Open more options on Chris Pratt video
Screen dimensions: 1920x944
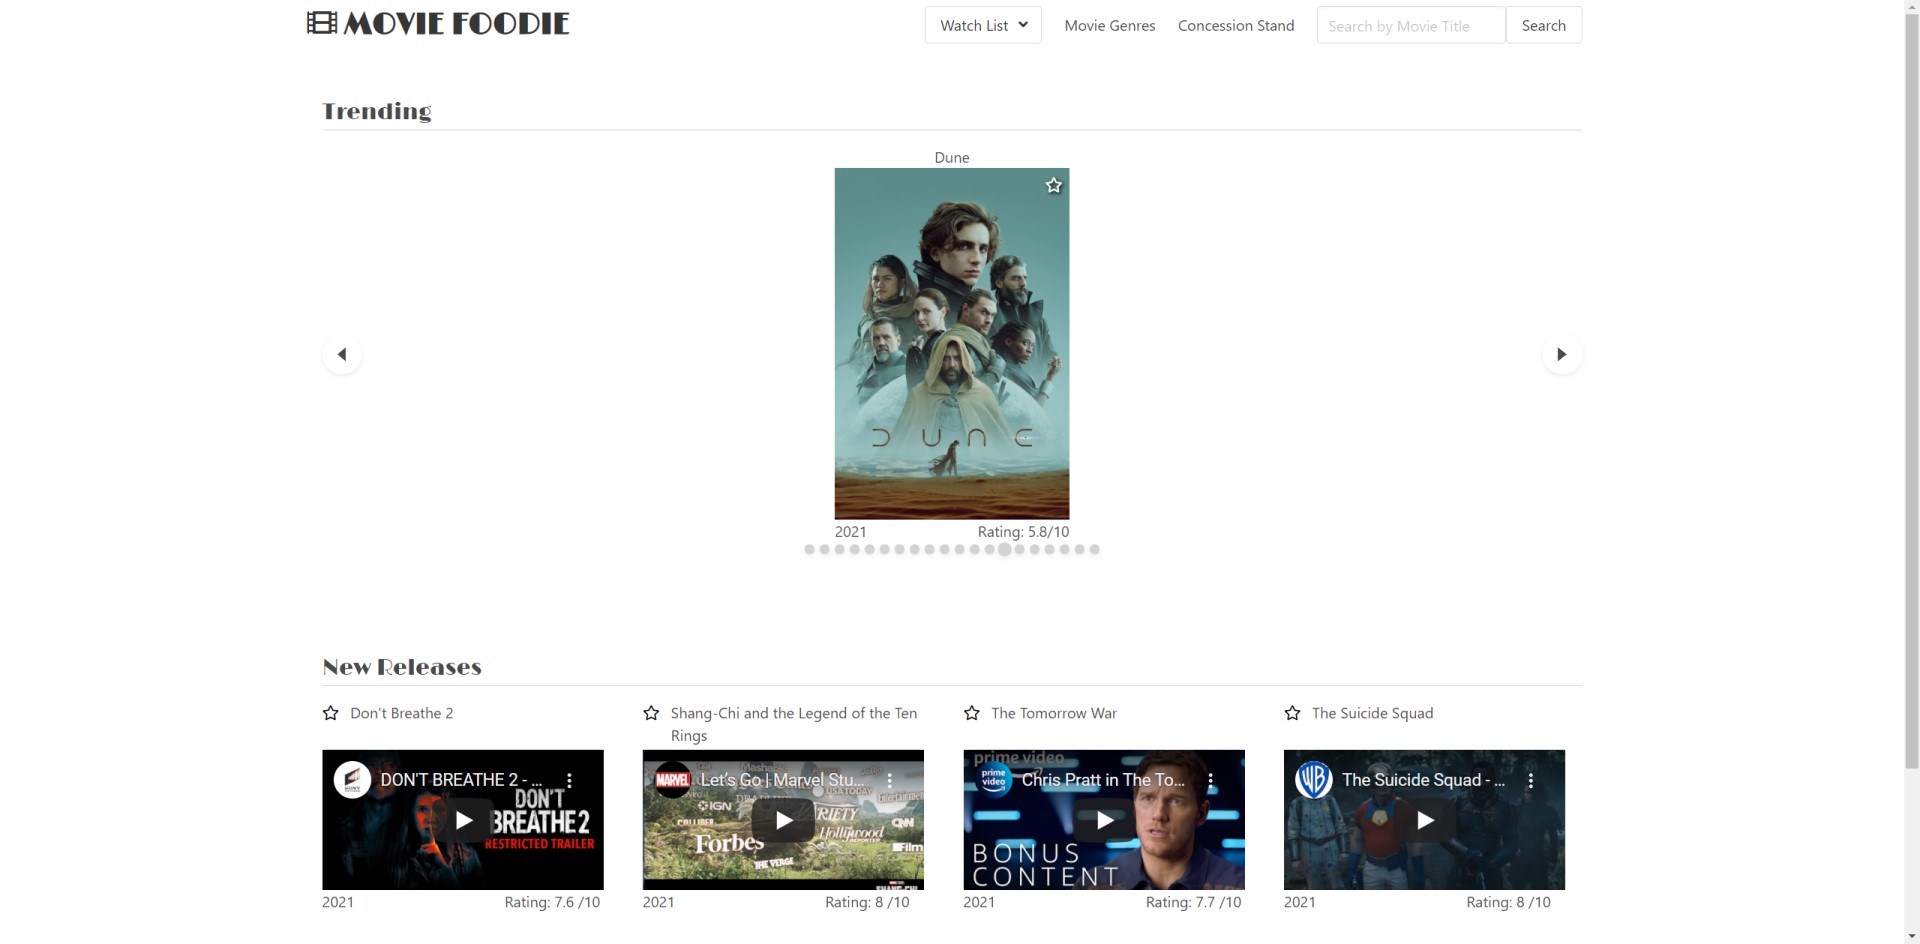pos(1210,780)
